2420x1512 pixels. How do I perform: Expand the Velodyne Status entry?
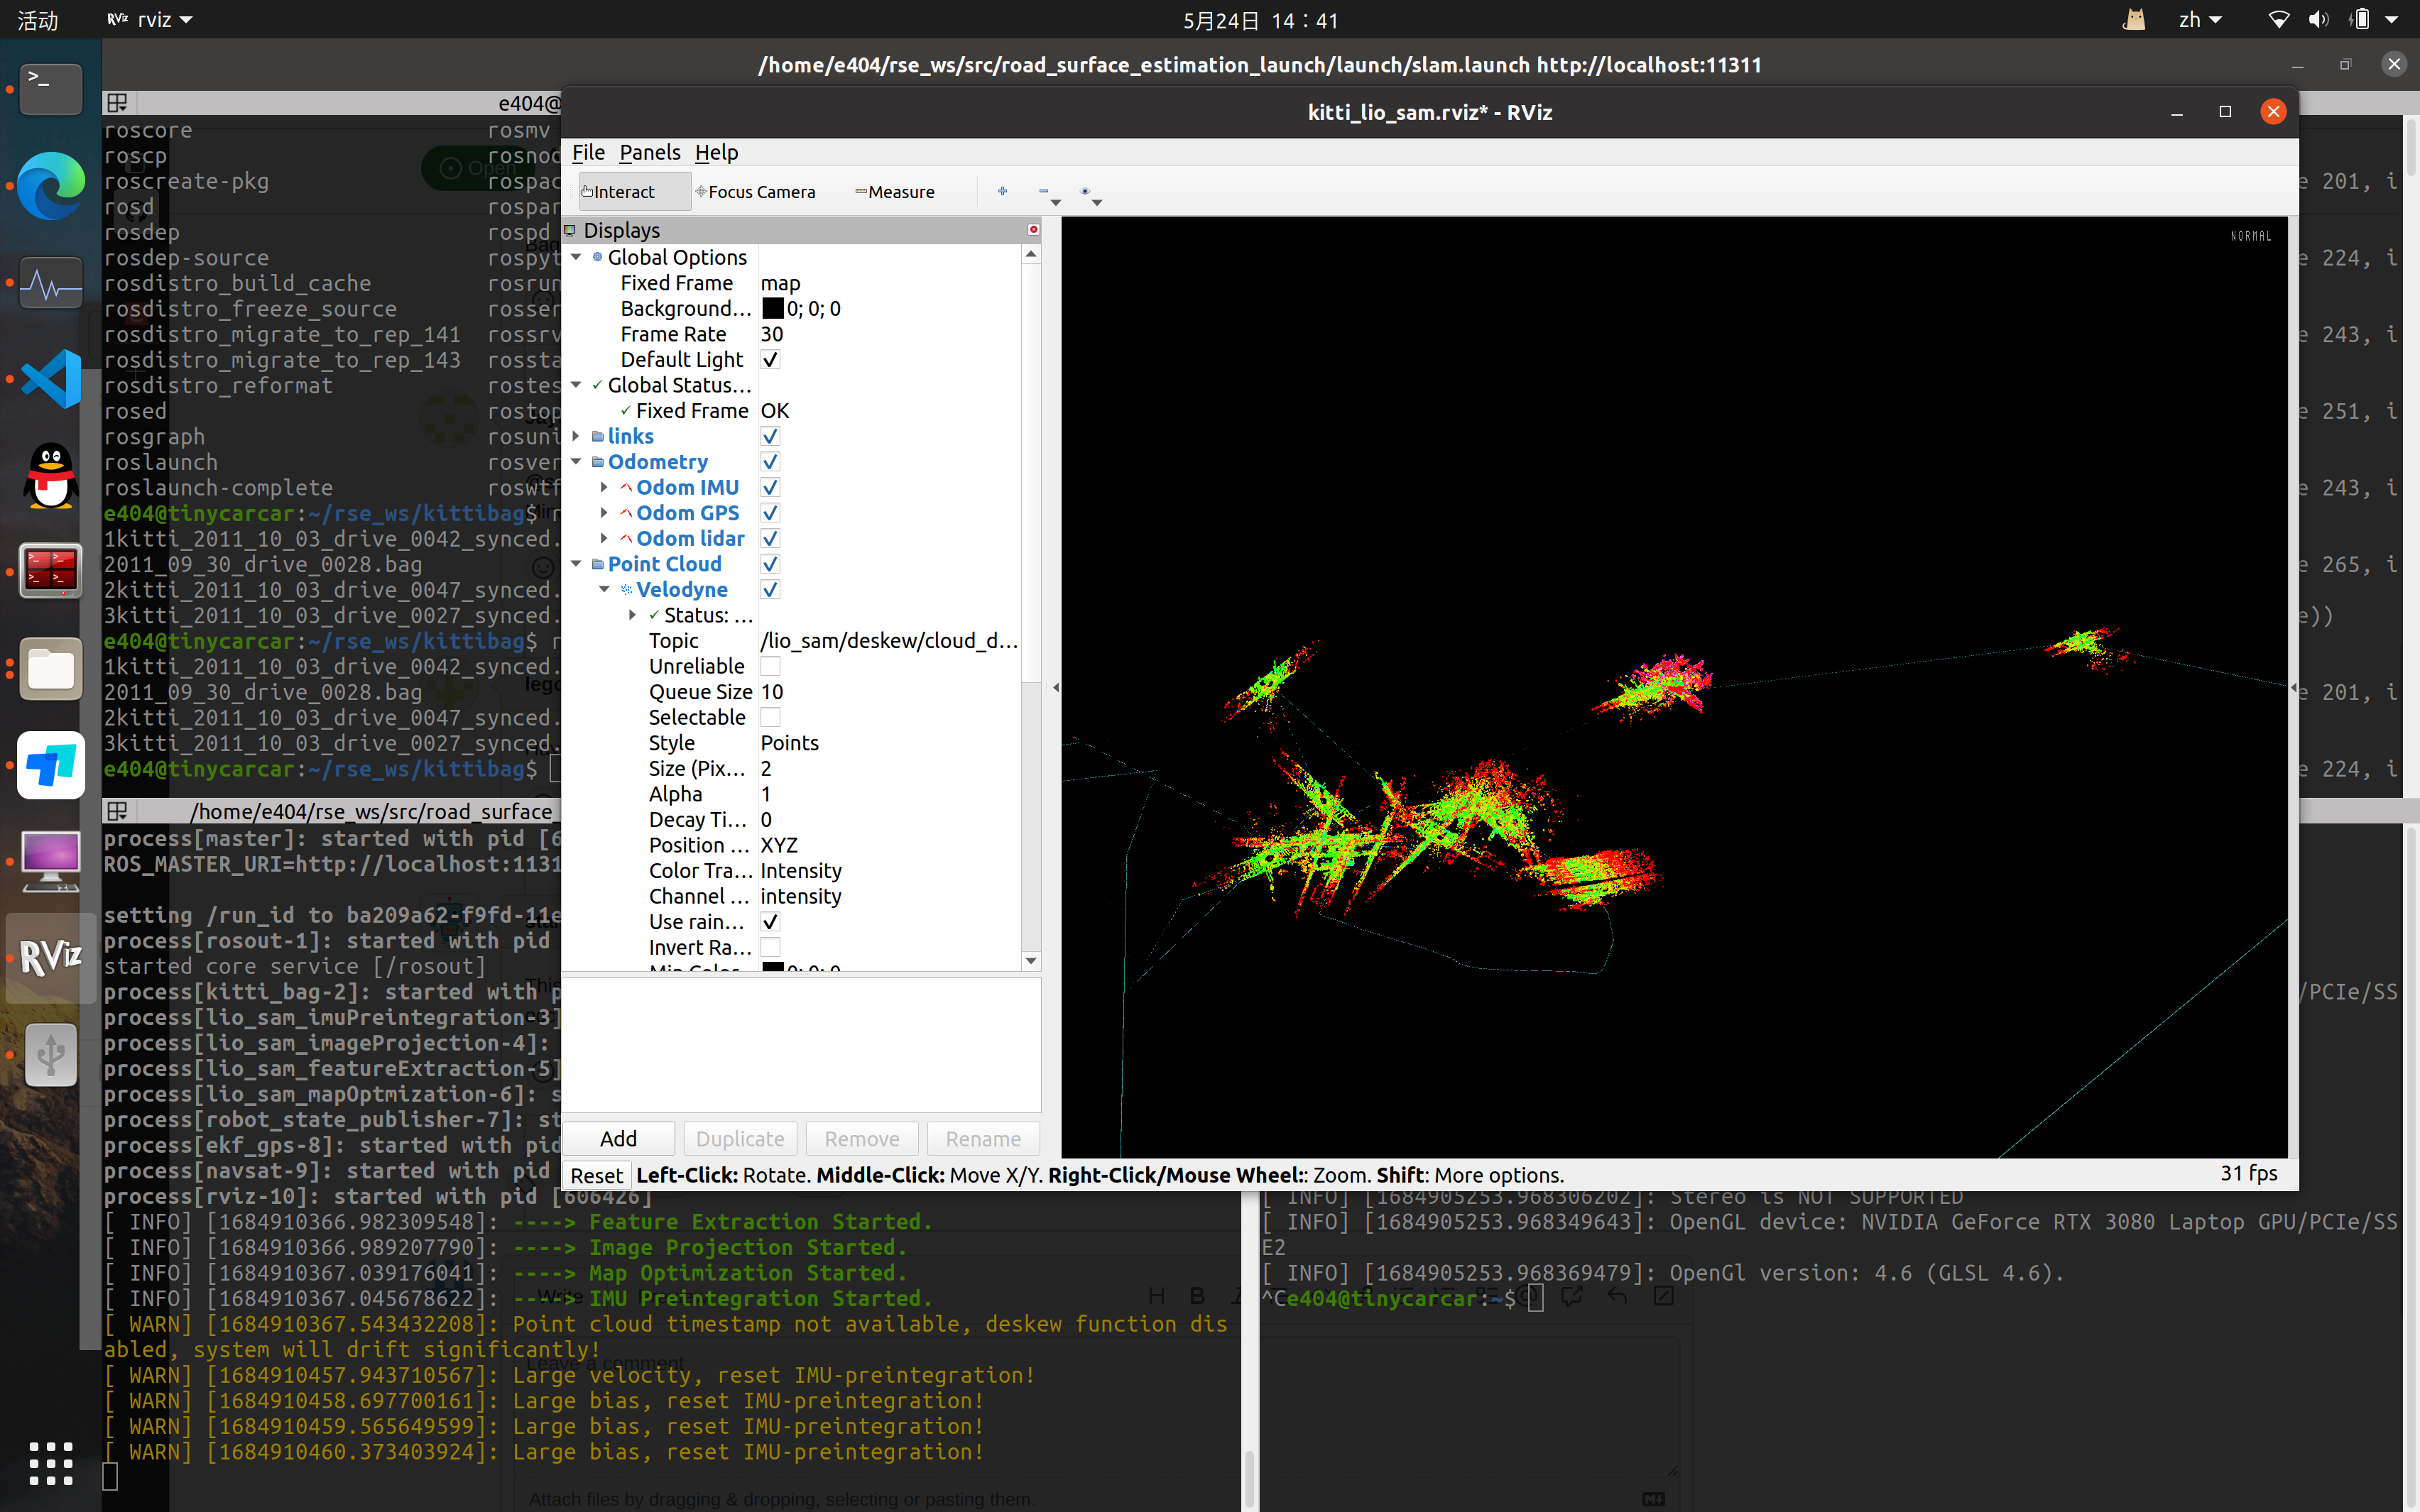click(631, 615)
